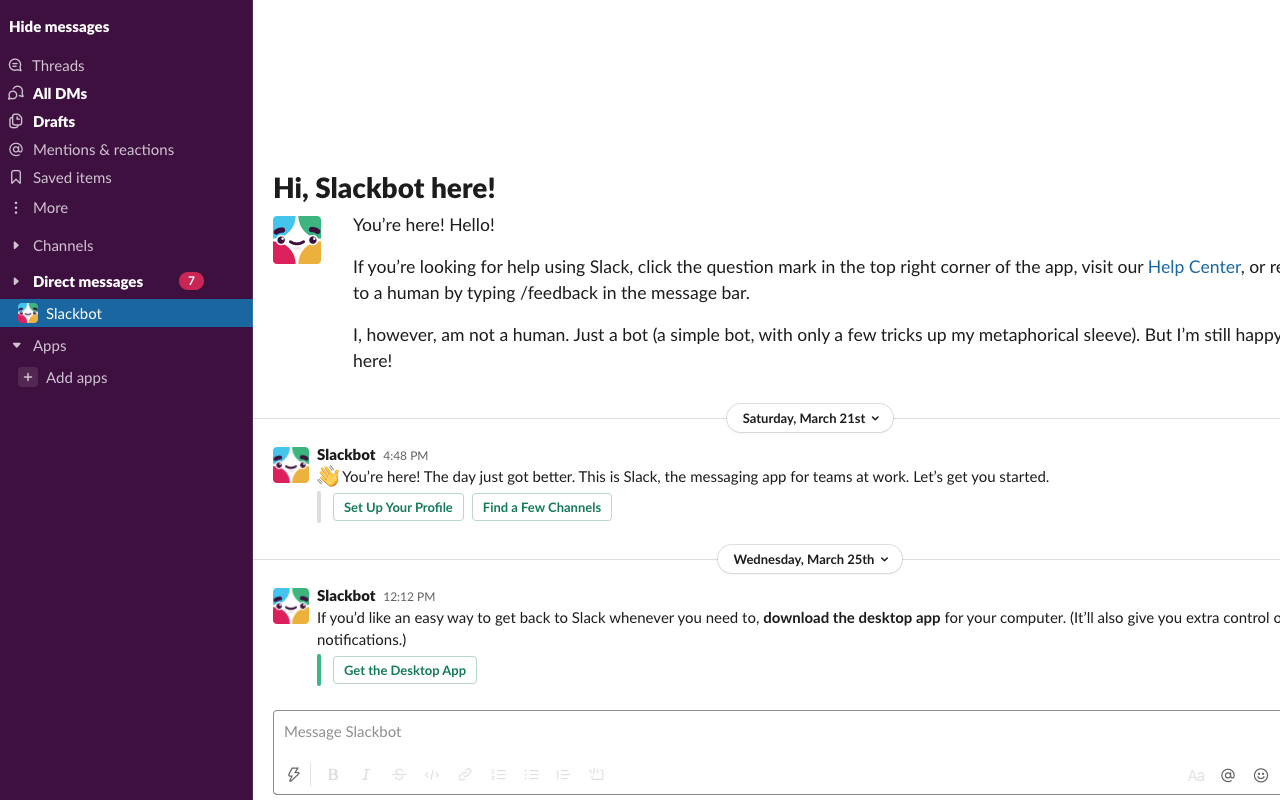
Task: Click Get the Desktop App button
Action: (405, 670)
